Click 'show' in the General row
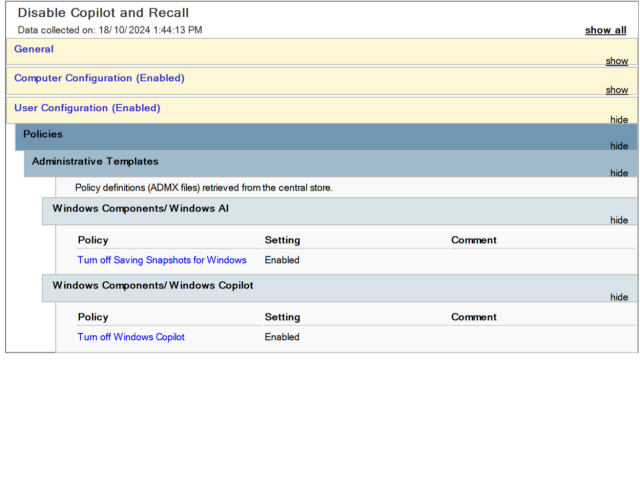Viewport: 640px width, 503px height. [616, 61]
